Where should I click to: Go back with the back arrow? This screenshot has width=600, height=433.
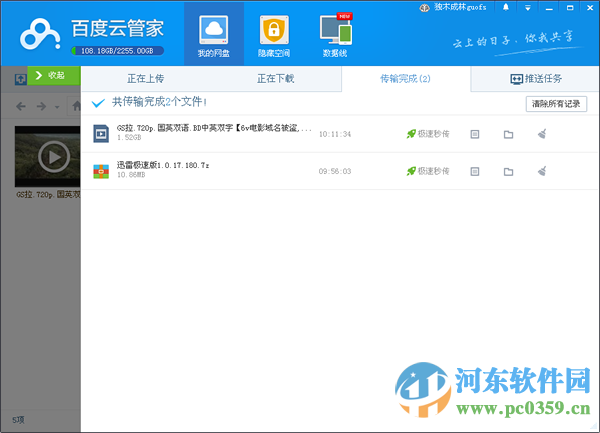[x=21, y=106]
